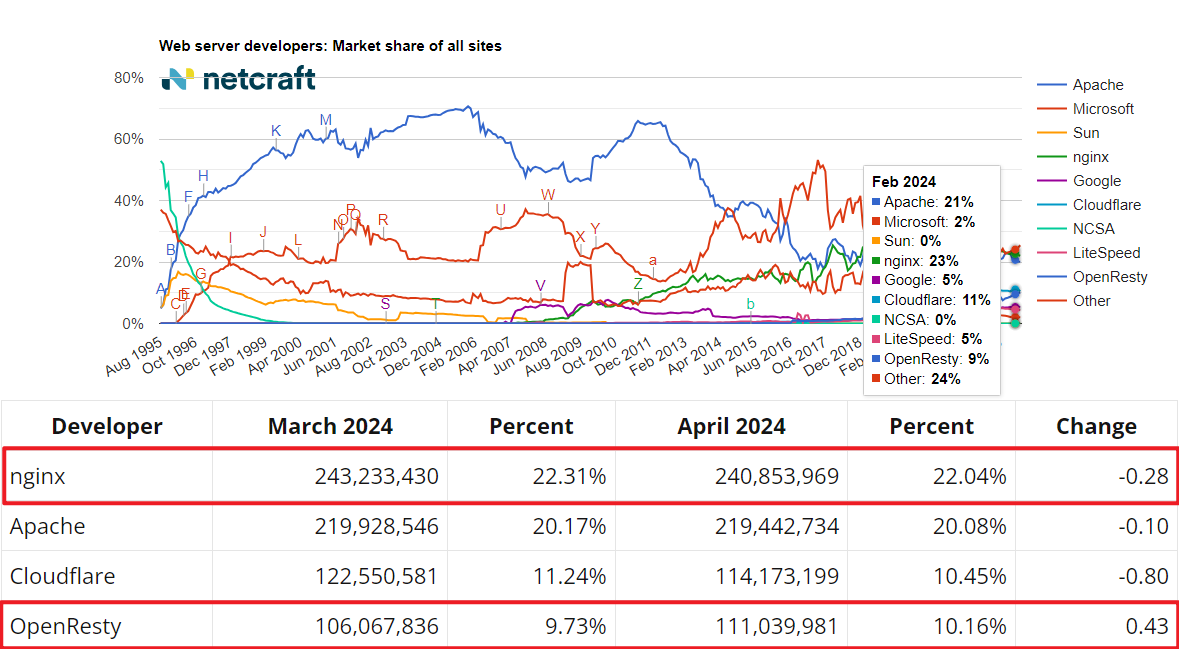Click annotation marker K on the chart
Image resolution: width=1179 pixels, height=649 pixels.
click(276, 131)
